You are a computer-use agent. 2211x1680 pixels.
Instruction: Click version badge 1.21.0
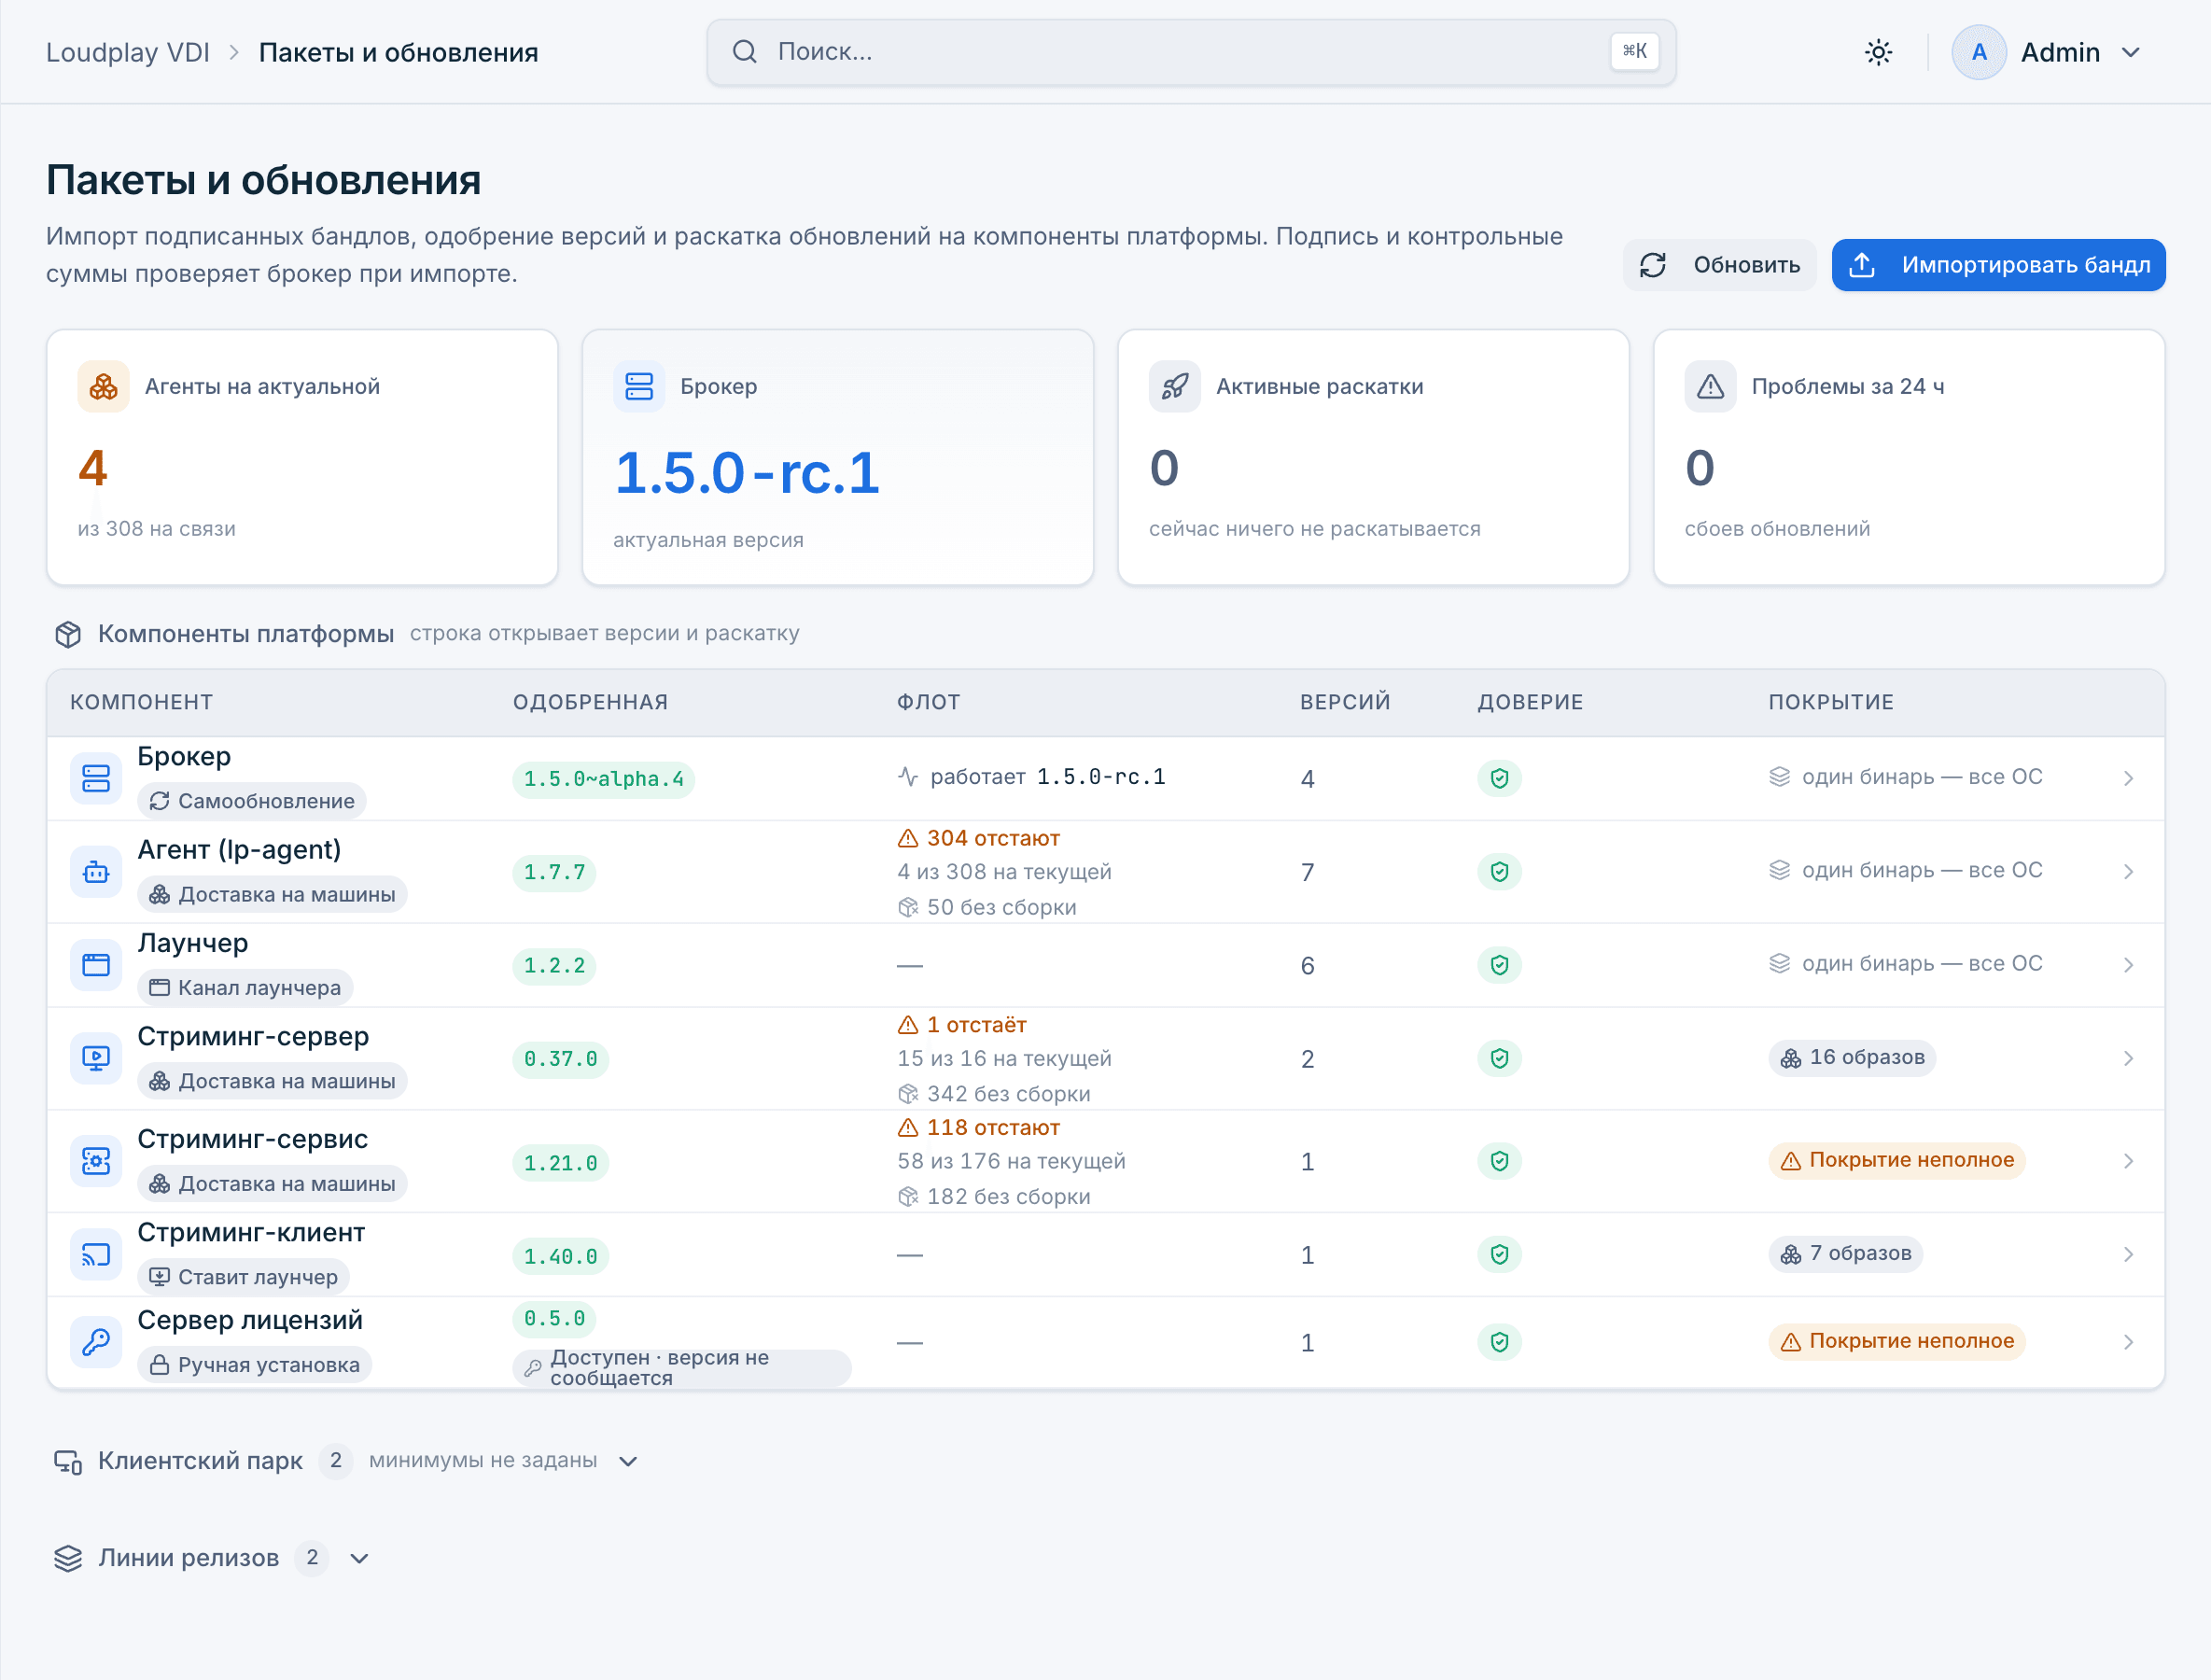(561, 1163)
